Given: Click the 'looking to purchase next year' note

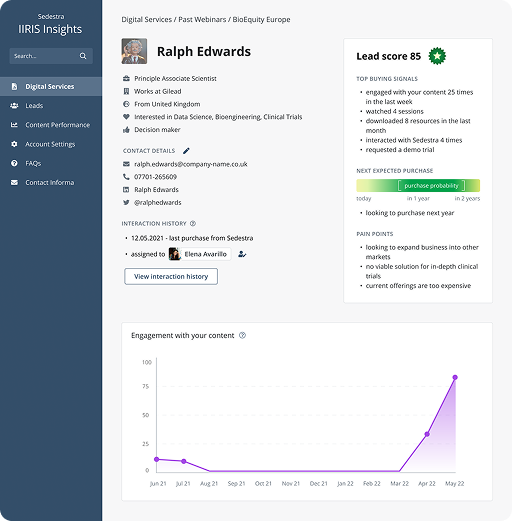Looking at the screenshot, I should [x=410, y=213].
